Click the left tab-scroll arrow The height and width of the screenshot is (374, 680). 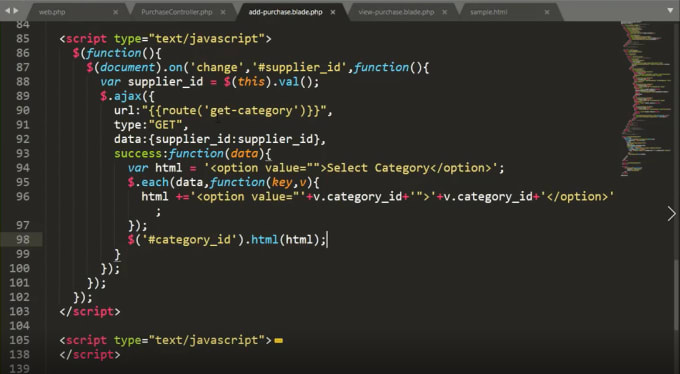coord(7,10)
